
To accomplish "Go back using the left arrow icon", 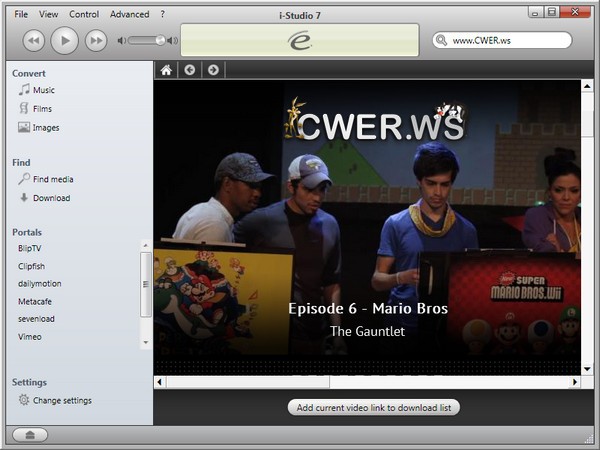I will pos(189,70).
